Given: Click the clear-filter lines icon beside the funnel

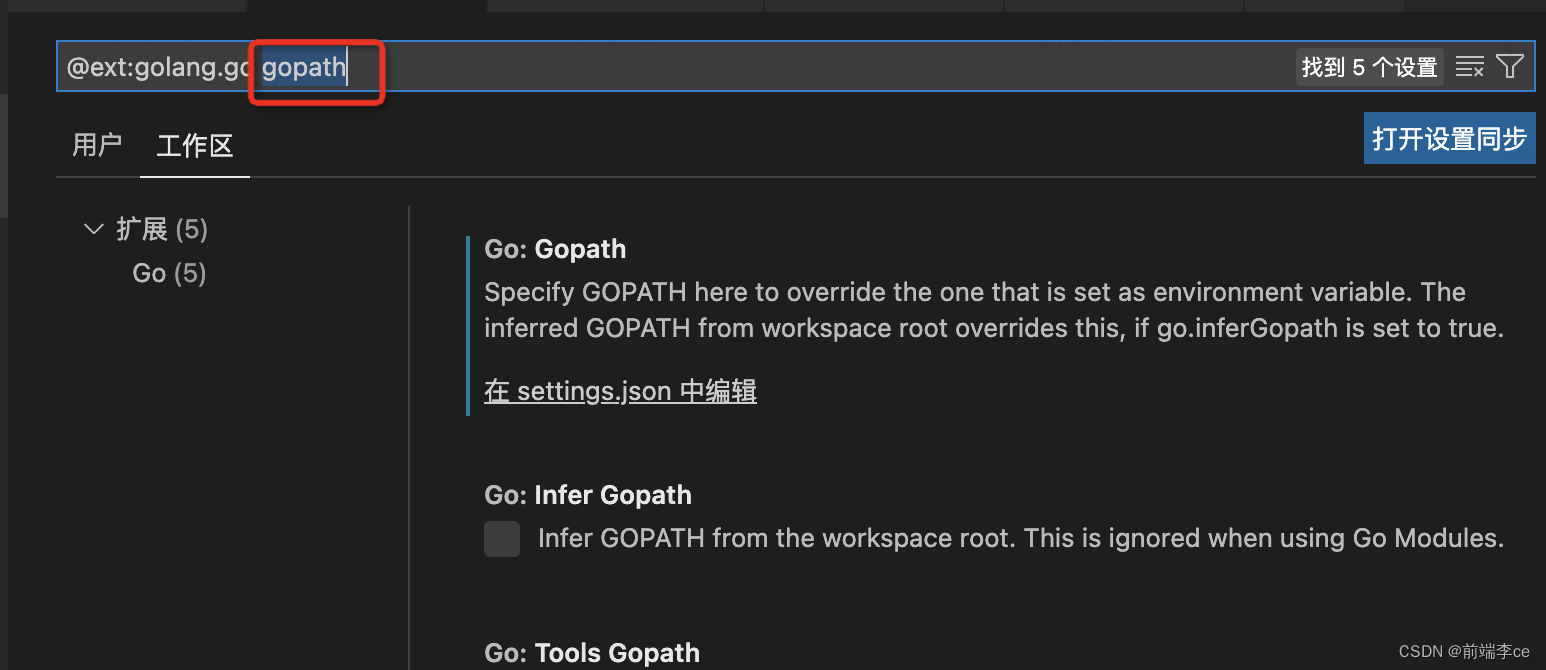Looking at the screenshot, I should click(x=1470, y=66).
